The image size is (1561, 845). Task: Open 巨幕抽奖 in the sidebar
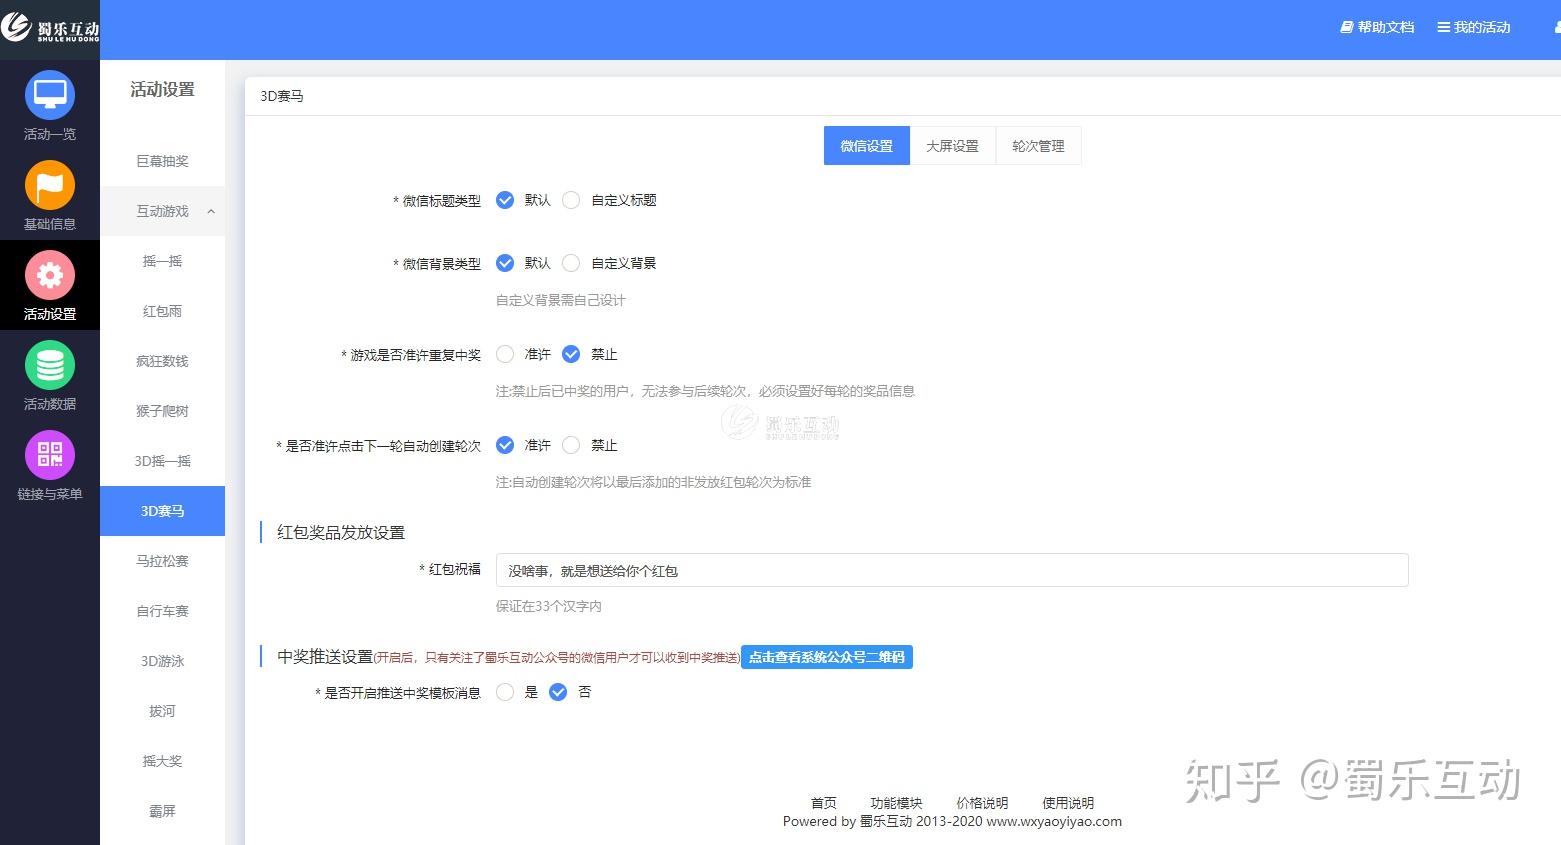coord(162,161)
